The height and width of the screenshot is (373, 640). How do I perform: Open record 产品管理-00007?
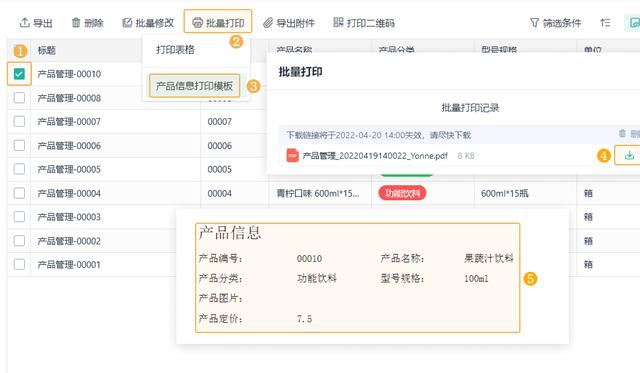(69, 122)
